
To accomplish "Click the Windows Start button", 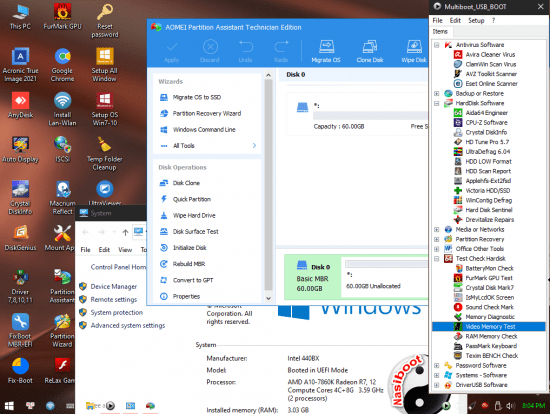I will pyautogui.click(x=9, y=406).
